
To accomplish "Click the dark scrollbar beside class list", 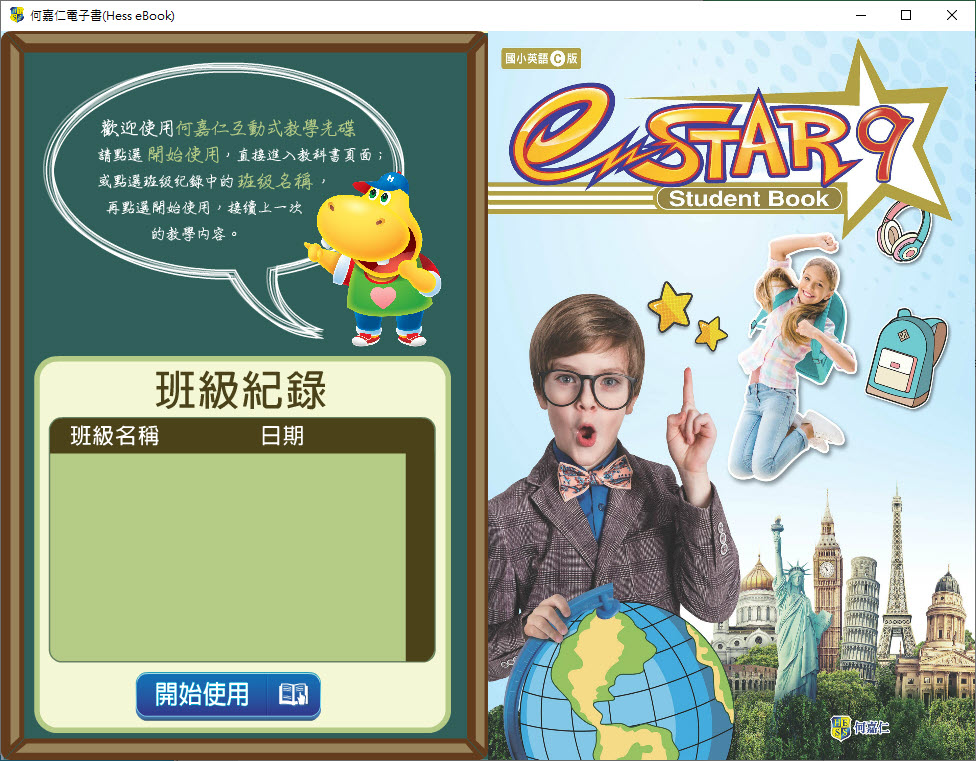I will [x=420, y=556].
